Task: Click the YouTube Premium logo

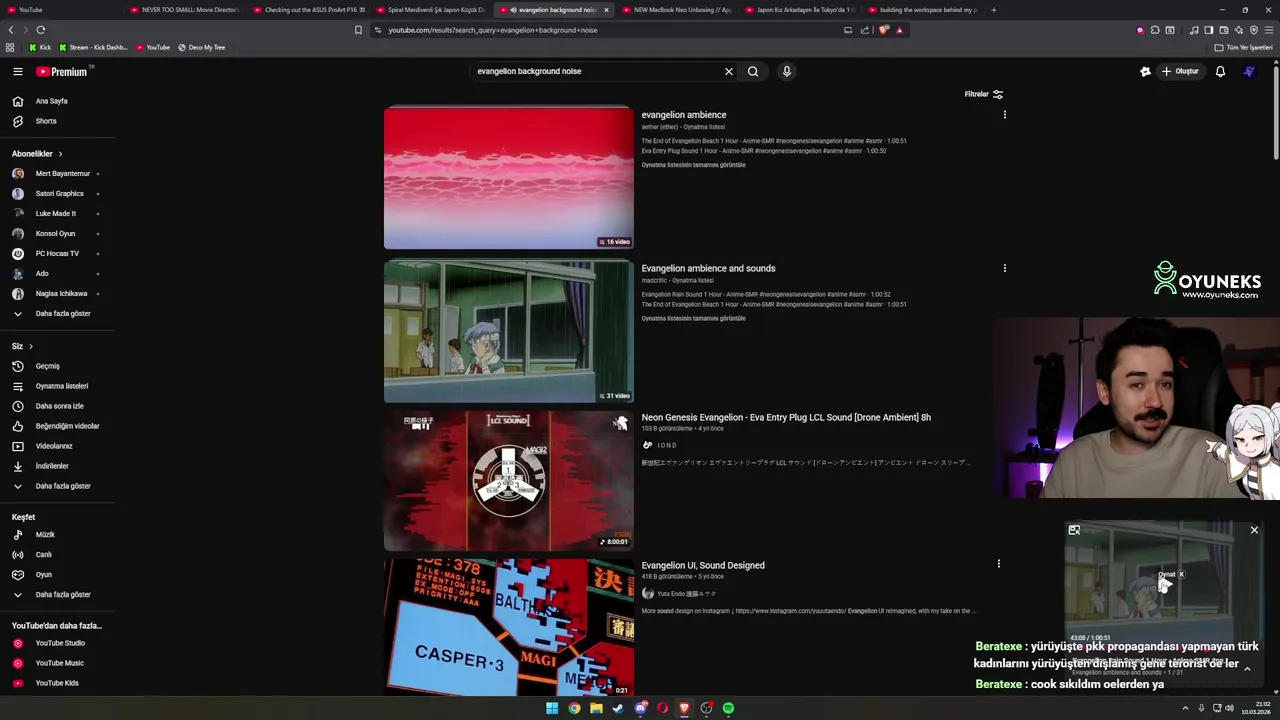Action: 62,71
